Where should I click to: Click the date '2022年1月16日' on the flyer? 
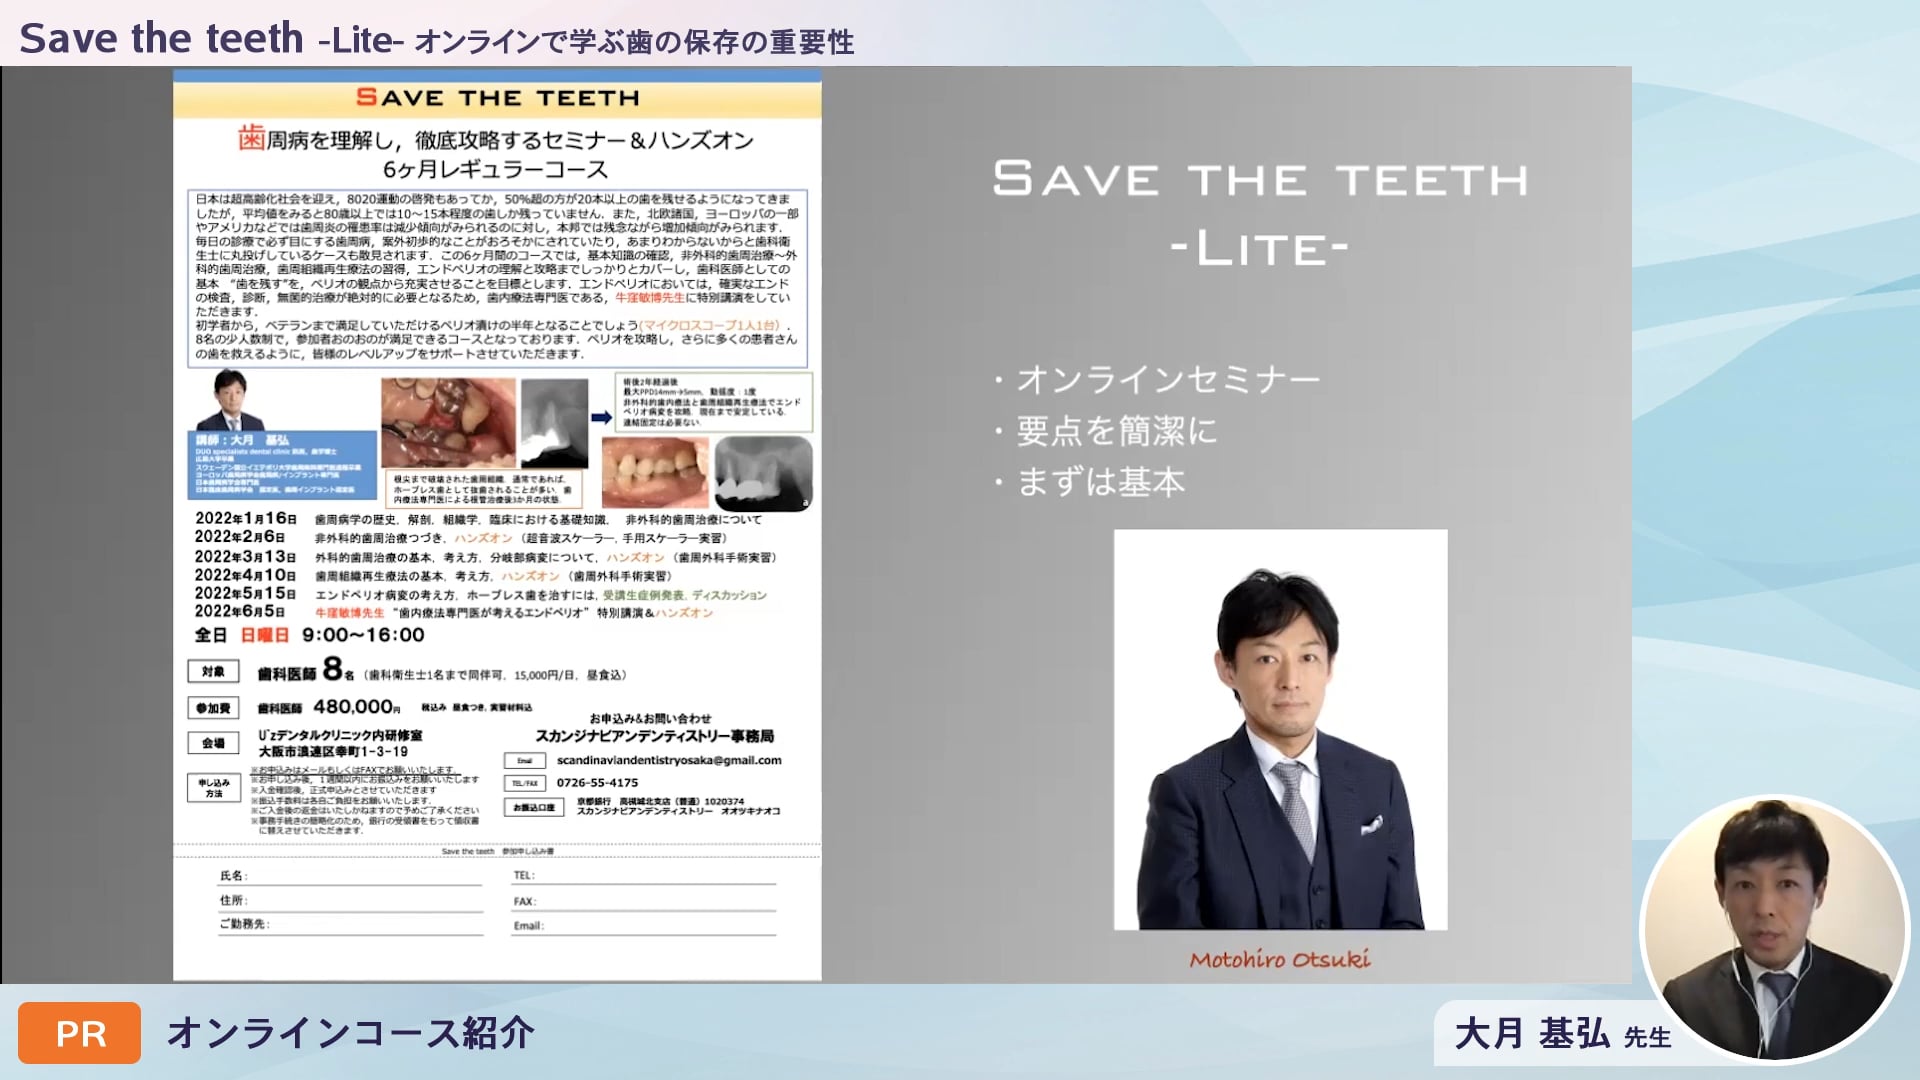(246, 519)
